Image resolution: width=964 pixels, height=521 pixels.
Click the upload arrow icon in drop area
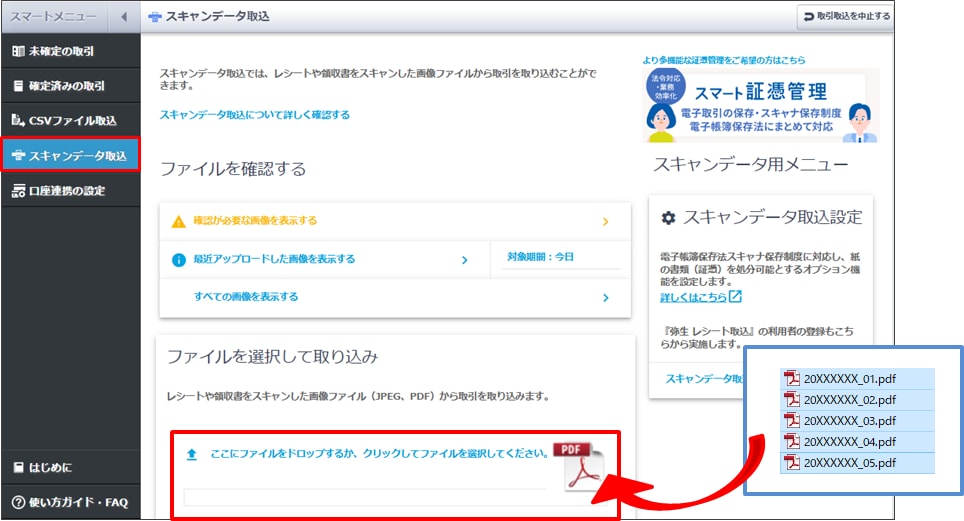click(x=192, y=454)
